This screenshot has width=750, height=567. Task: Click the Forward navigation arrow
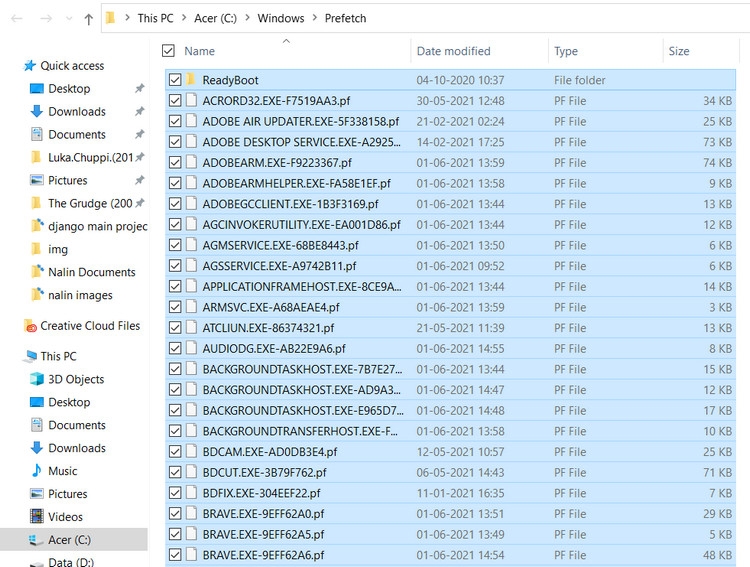(47, 19)
